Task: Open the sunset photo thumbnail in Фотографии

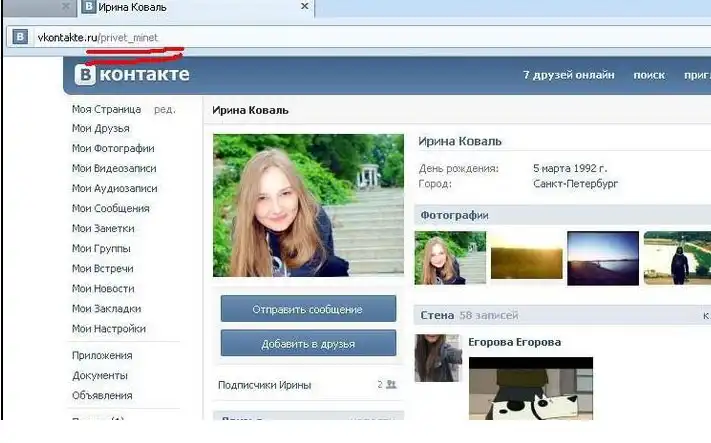Action: point(526,257)
